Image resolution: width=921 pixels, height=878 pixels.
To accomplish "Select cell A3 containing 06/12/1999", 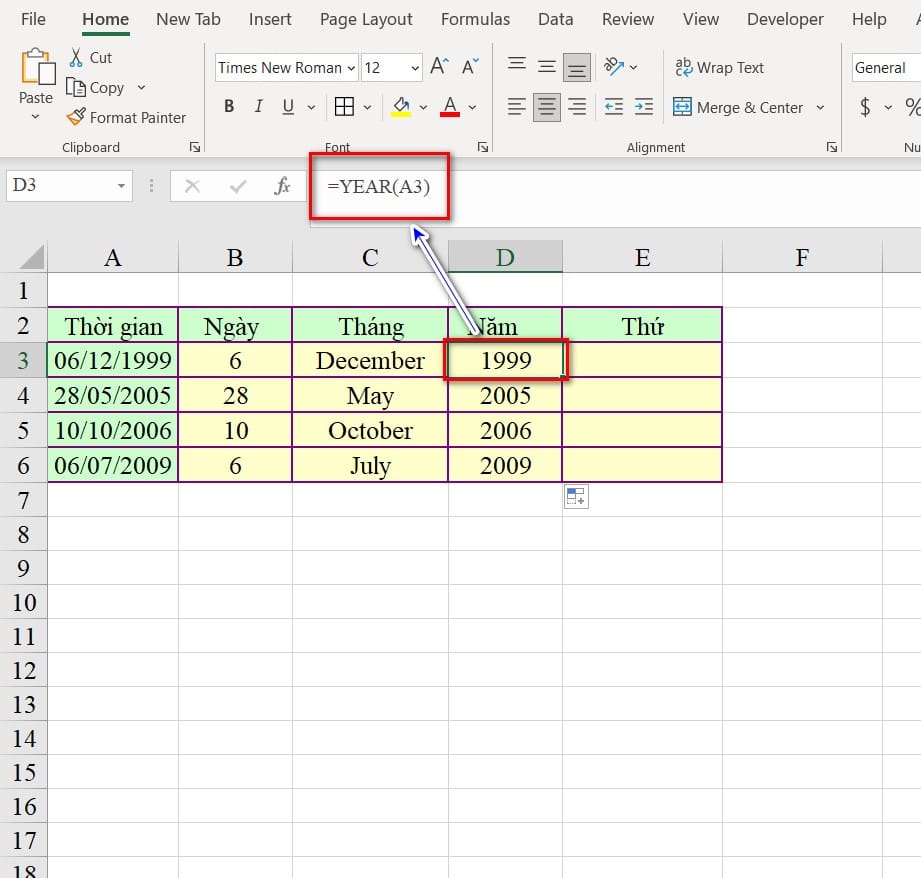I will [113, 361].
